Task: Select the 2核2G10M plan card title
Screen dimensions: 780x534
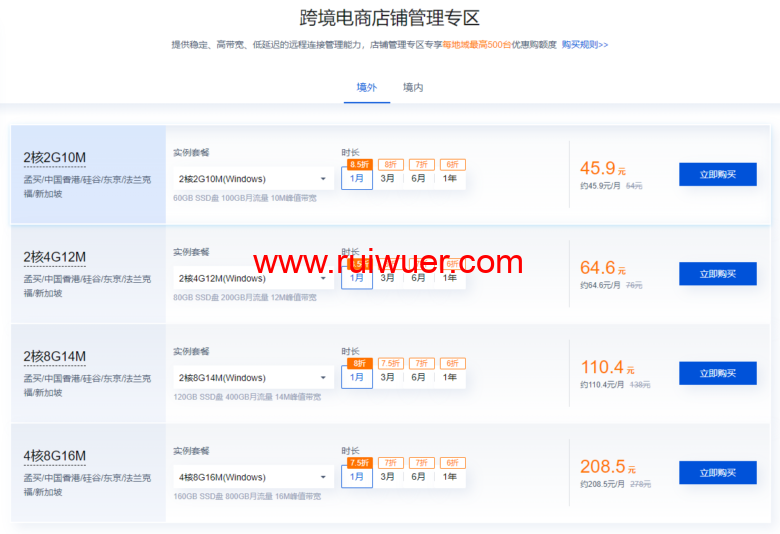Action: [55, 157]
